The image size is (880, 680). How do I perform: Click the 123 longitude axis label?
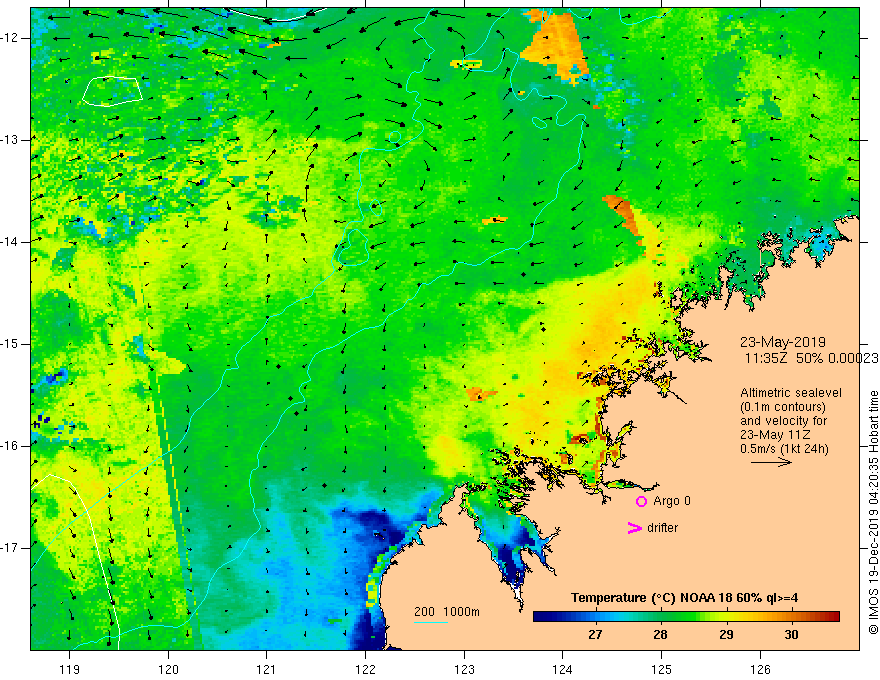click(464, 669)
